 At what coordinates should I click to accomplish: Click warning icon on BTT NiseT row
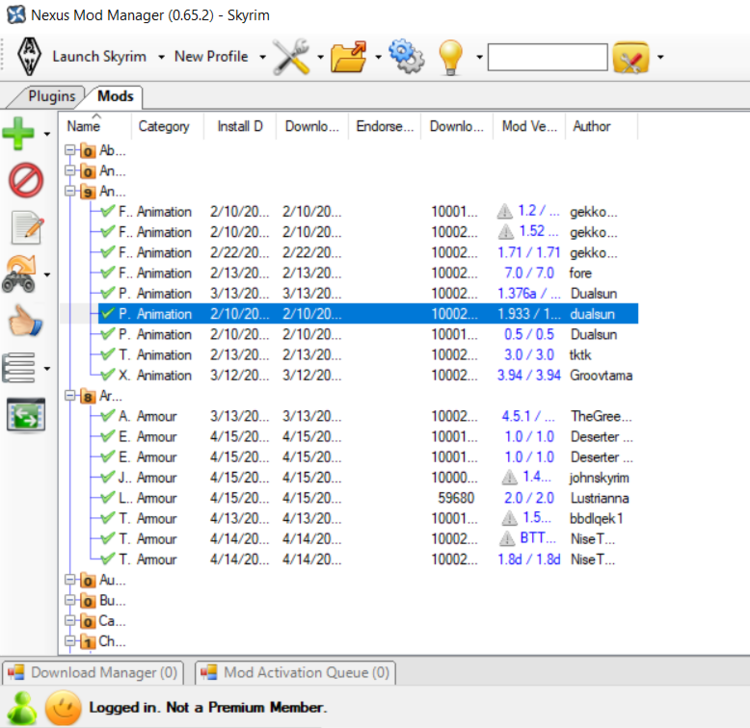pyautogui.click(x=507, y=539)
